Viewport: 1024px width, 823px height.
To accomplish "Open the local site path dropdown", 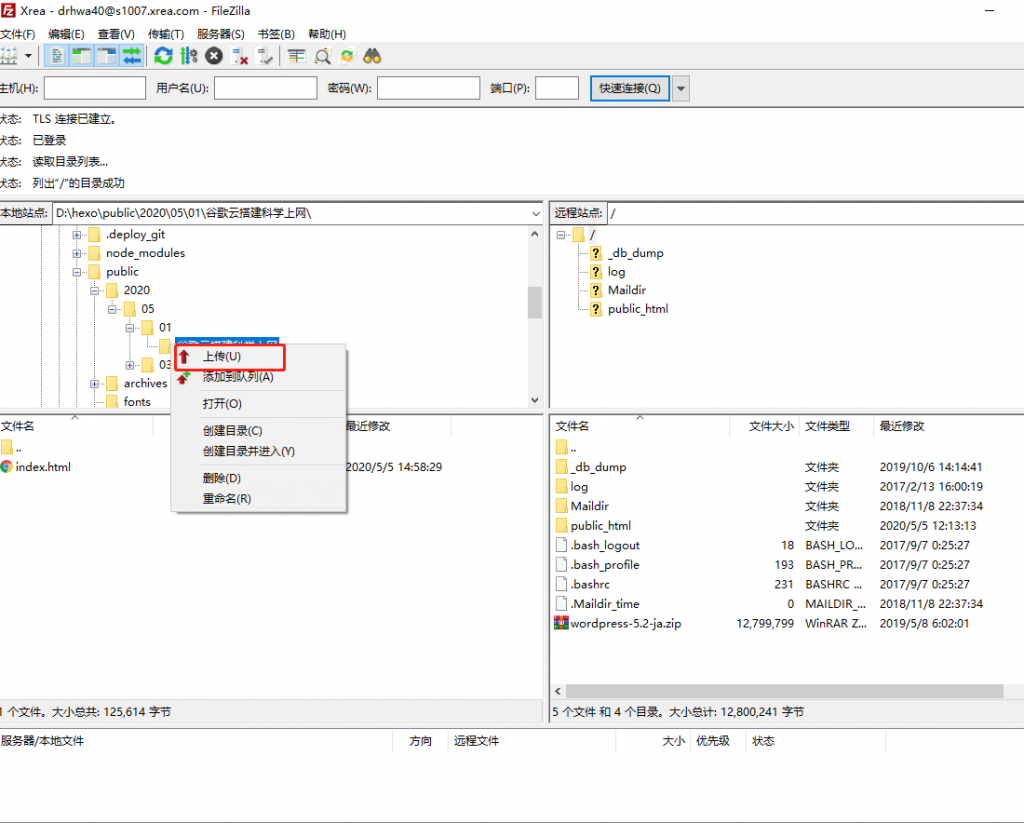I will (536, 213).
